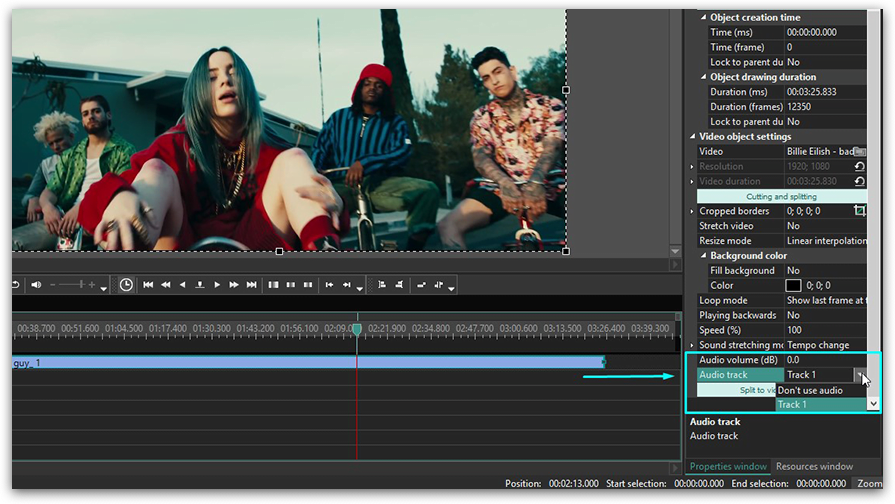Click the timeline's horizontal scroll right arrow

click(675, 468)
